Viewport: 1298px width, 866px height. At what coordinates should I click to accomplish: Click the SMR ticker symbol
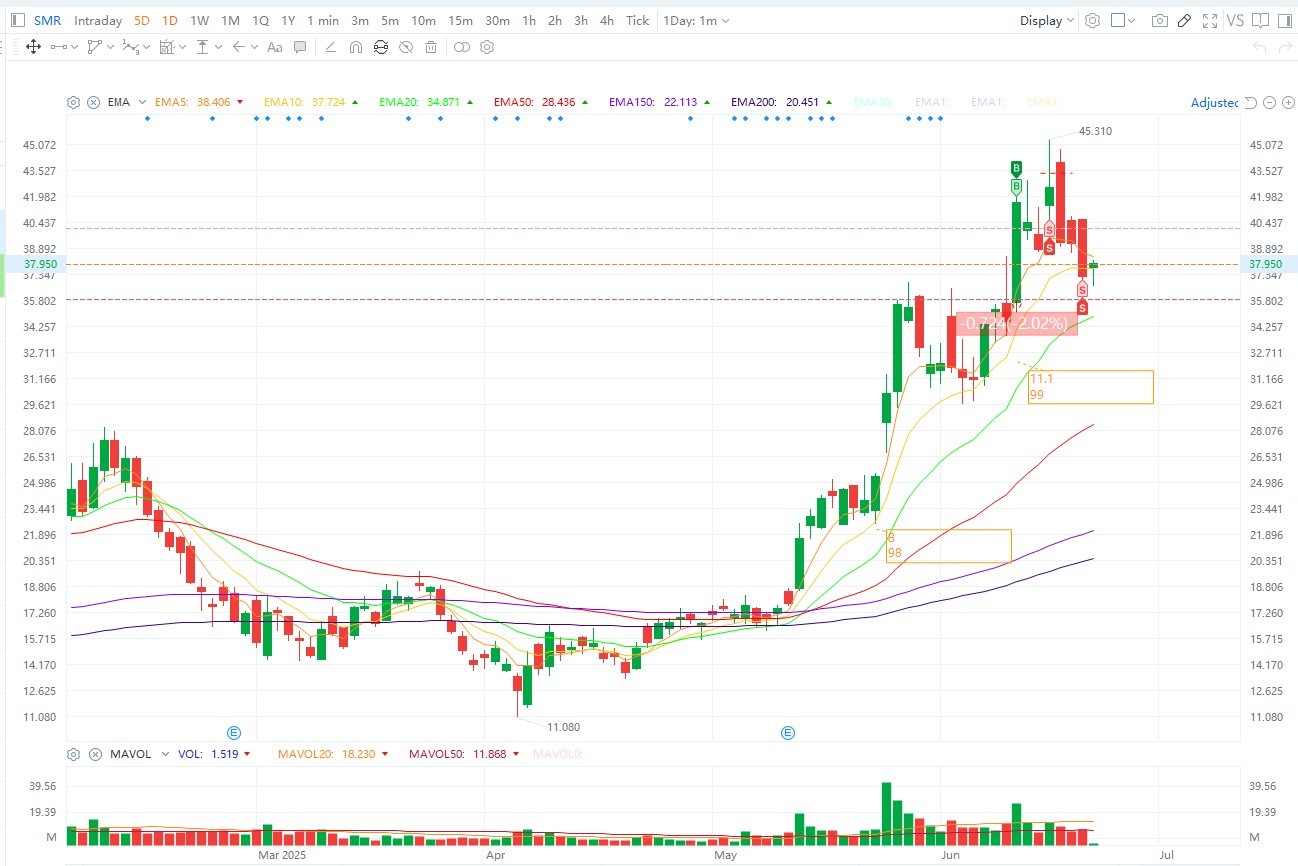point(47,20)
